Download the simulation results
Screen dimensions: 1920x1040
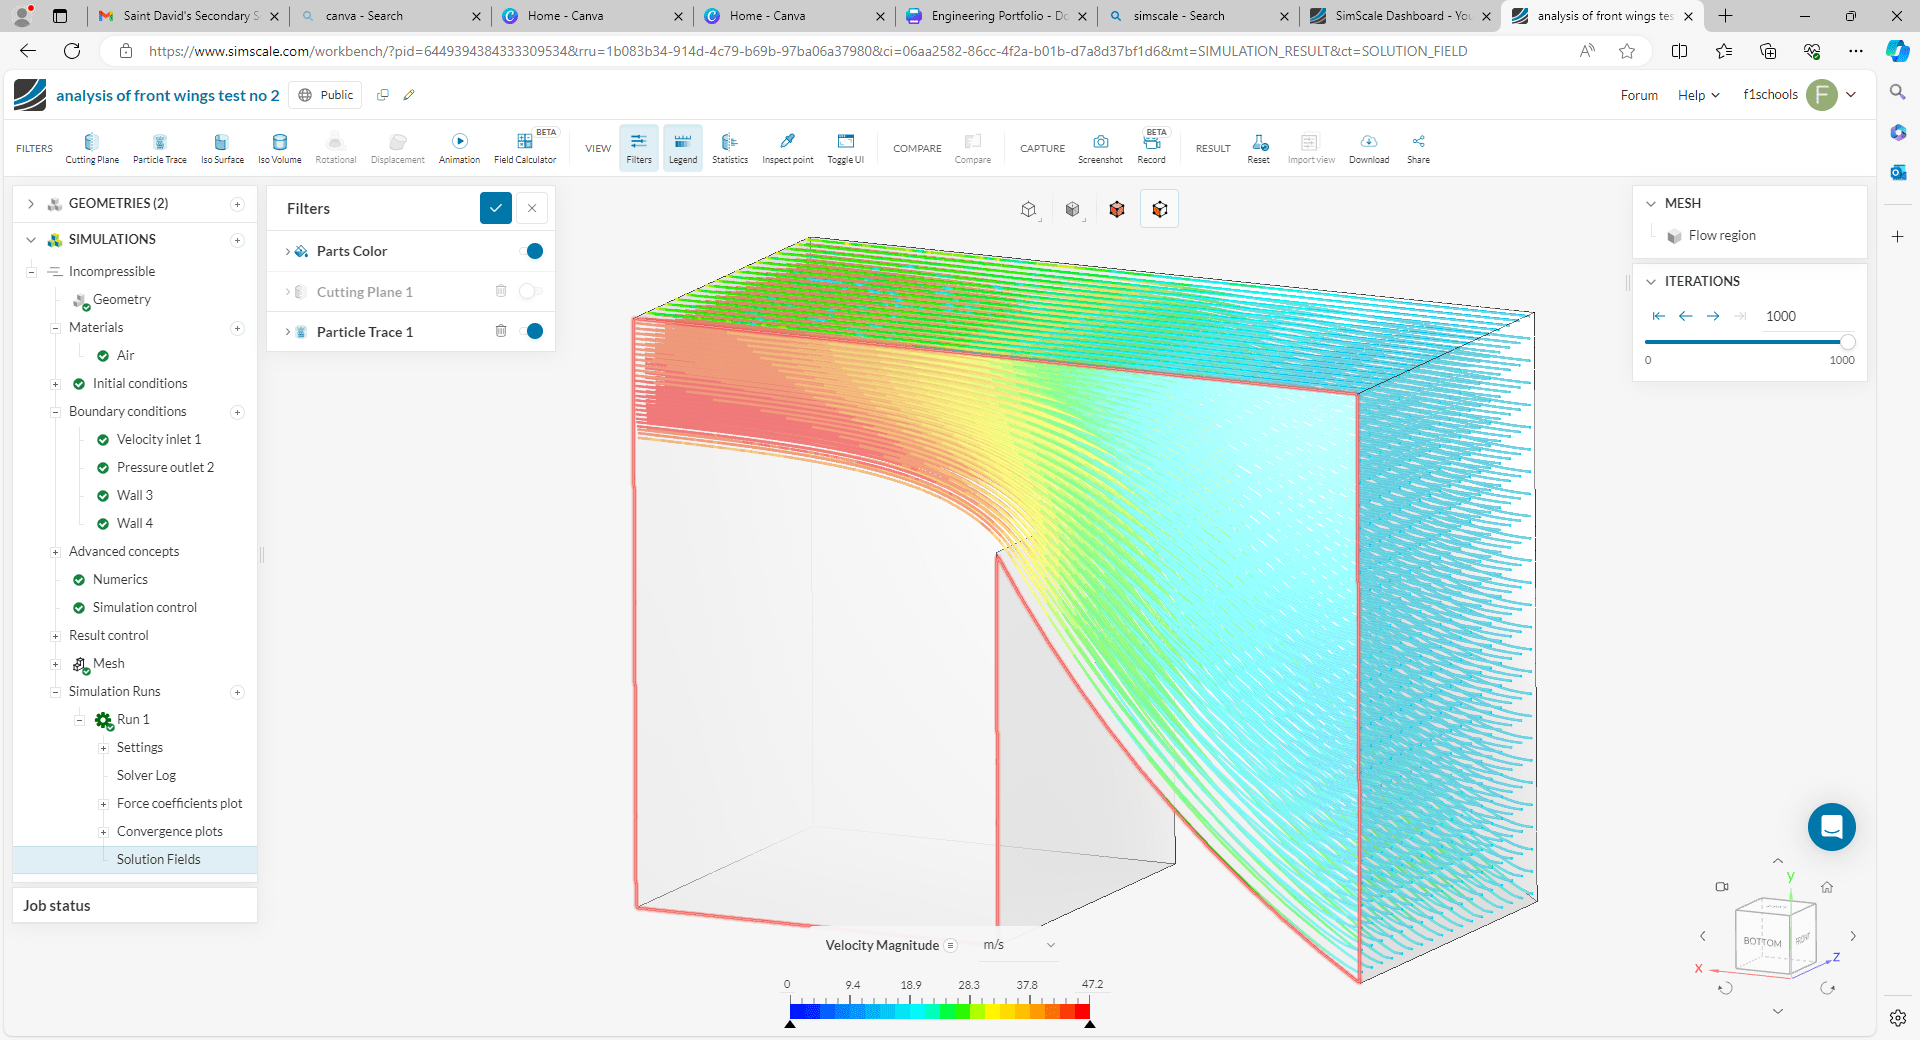click(x=1368, y=148)
